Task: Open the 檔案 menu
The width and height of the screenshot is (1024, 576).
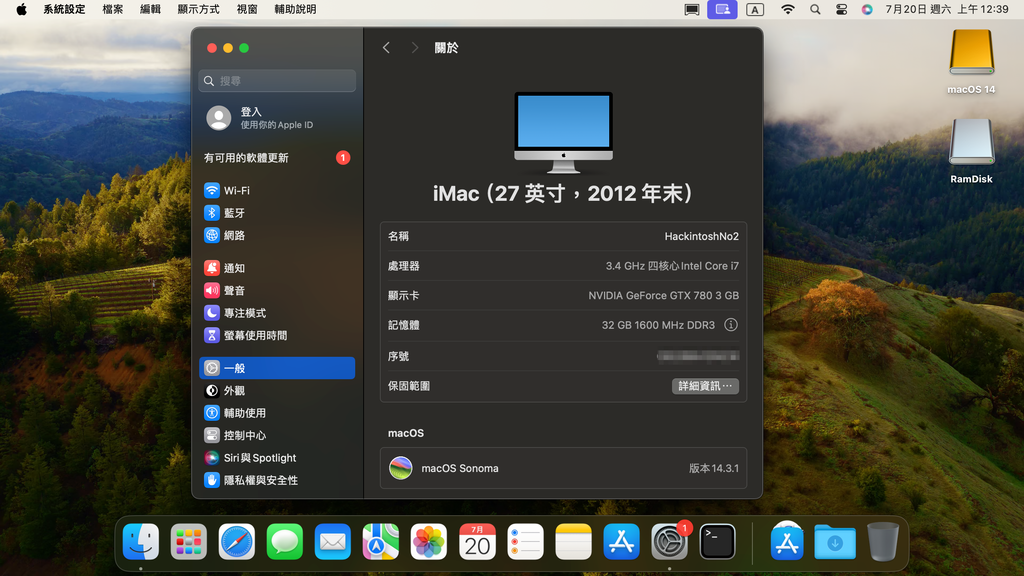Action: pos(113,9)
